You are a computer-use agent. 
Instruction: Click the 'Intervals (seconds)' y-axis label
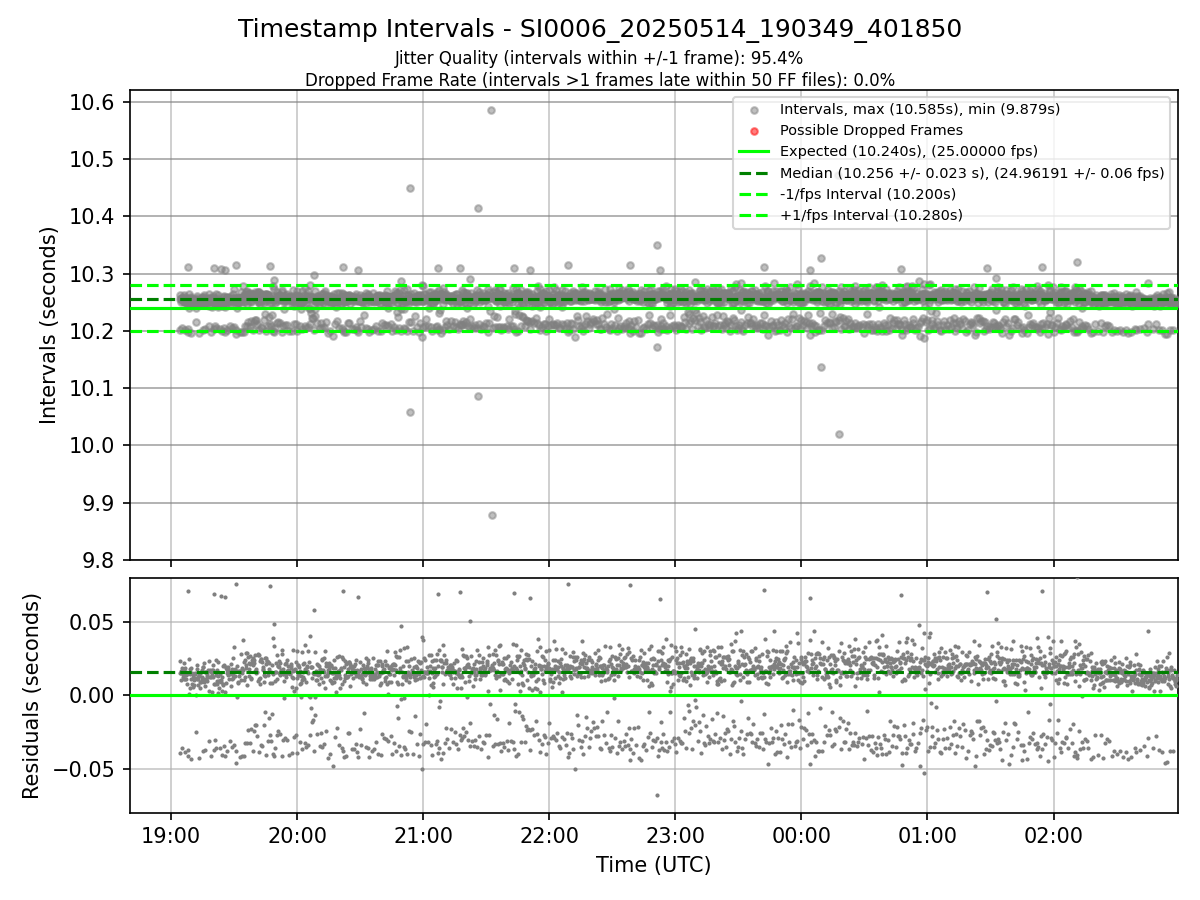49,324
